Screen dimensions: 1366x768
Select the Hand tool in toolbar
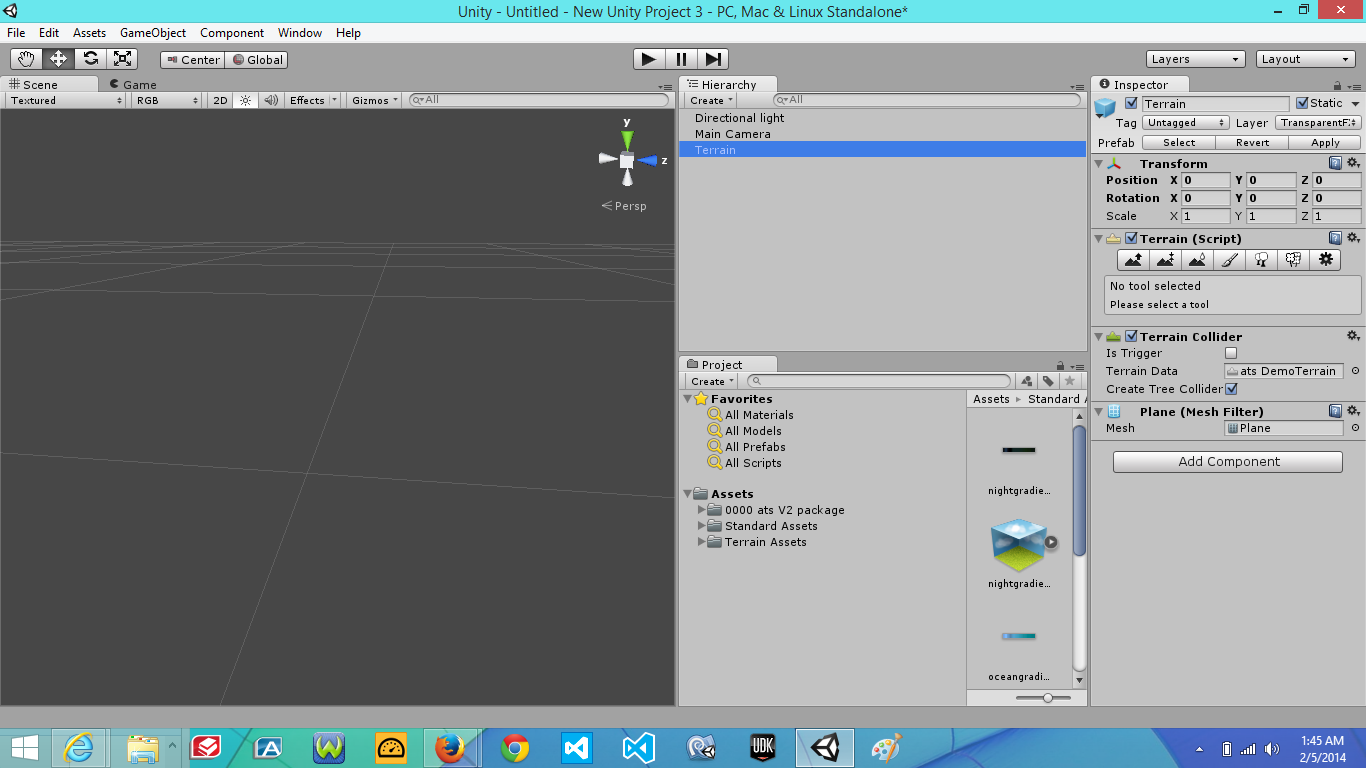click(26, 59)
